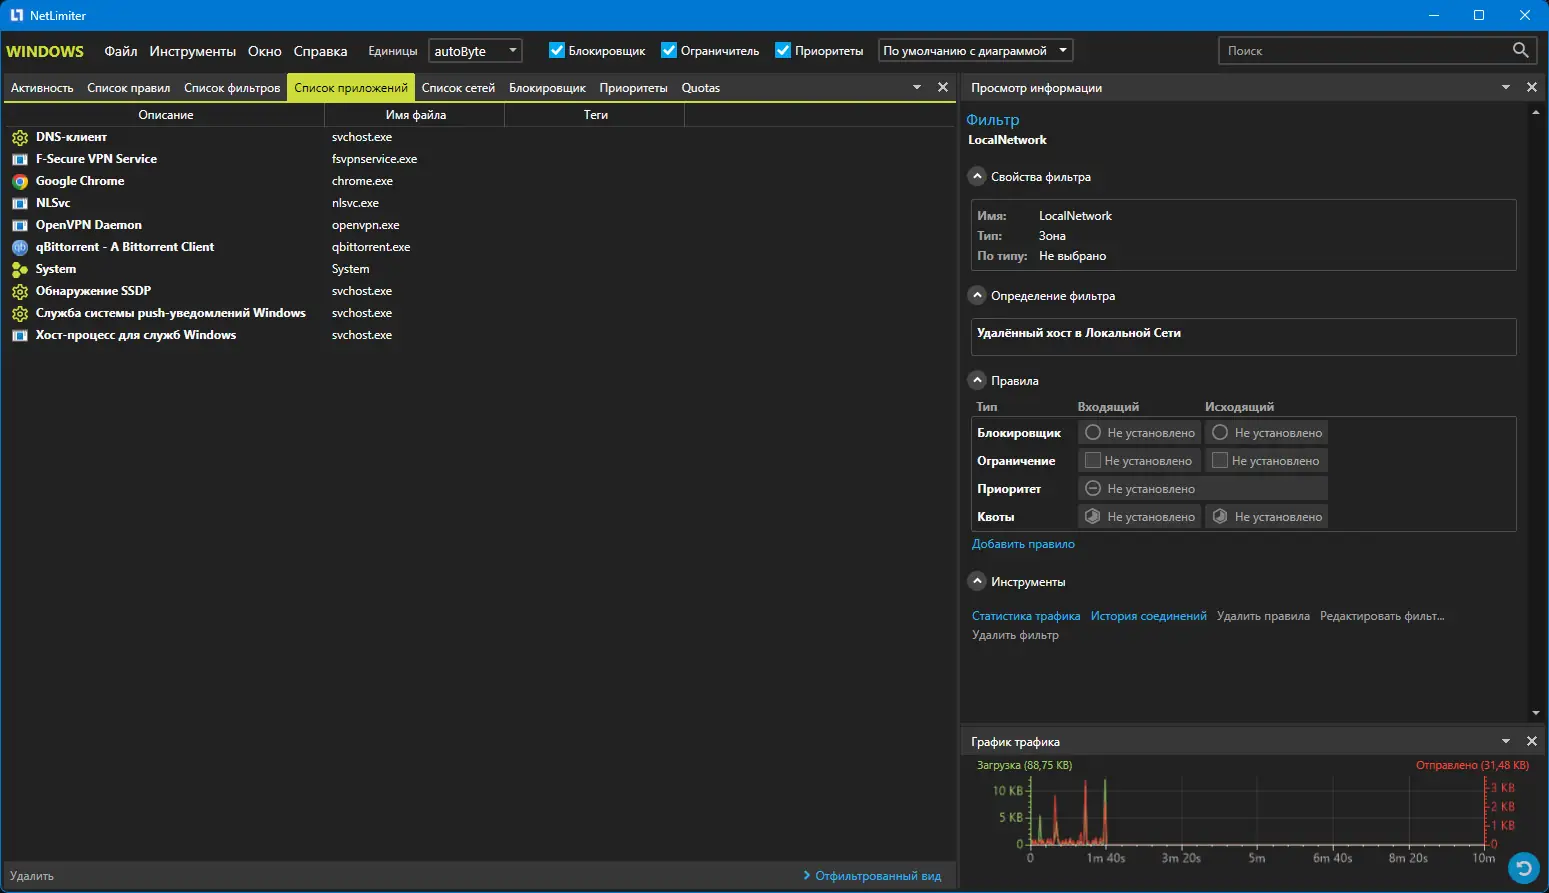This screenshot has width=1549, height=893.
Task: Open the Статистика трафика link
Action: 1025,616
